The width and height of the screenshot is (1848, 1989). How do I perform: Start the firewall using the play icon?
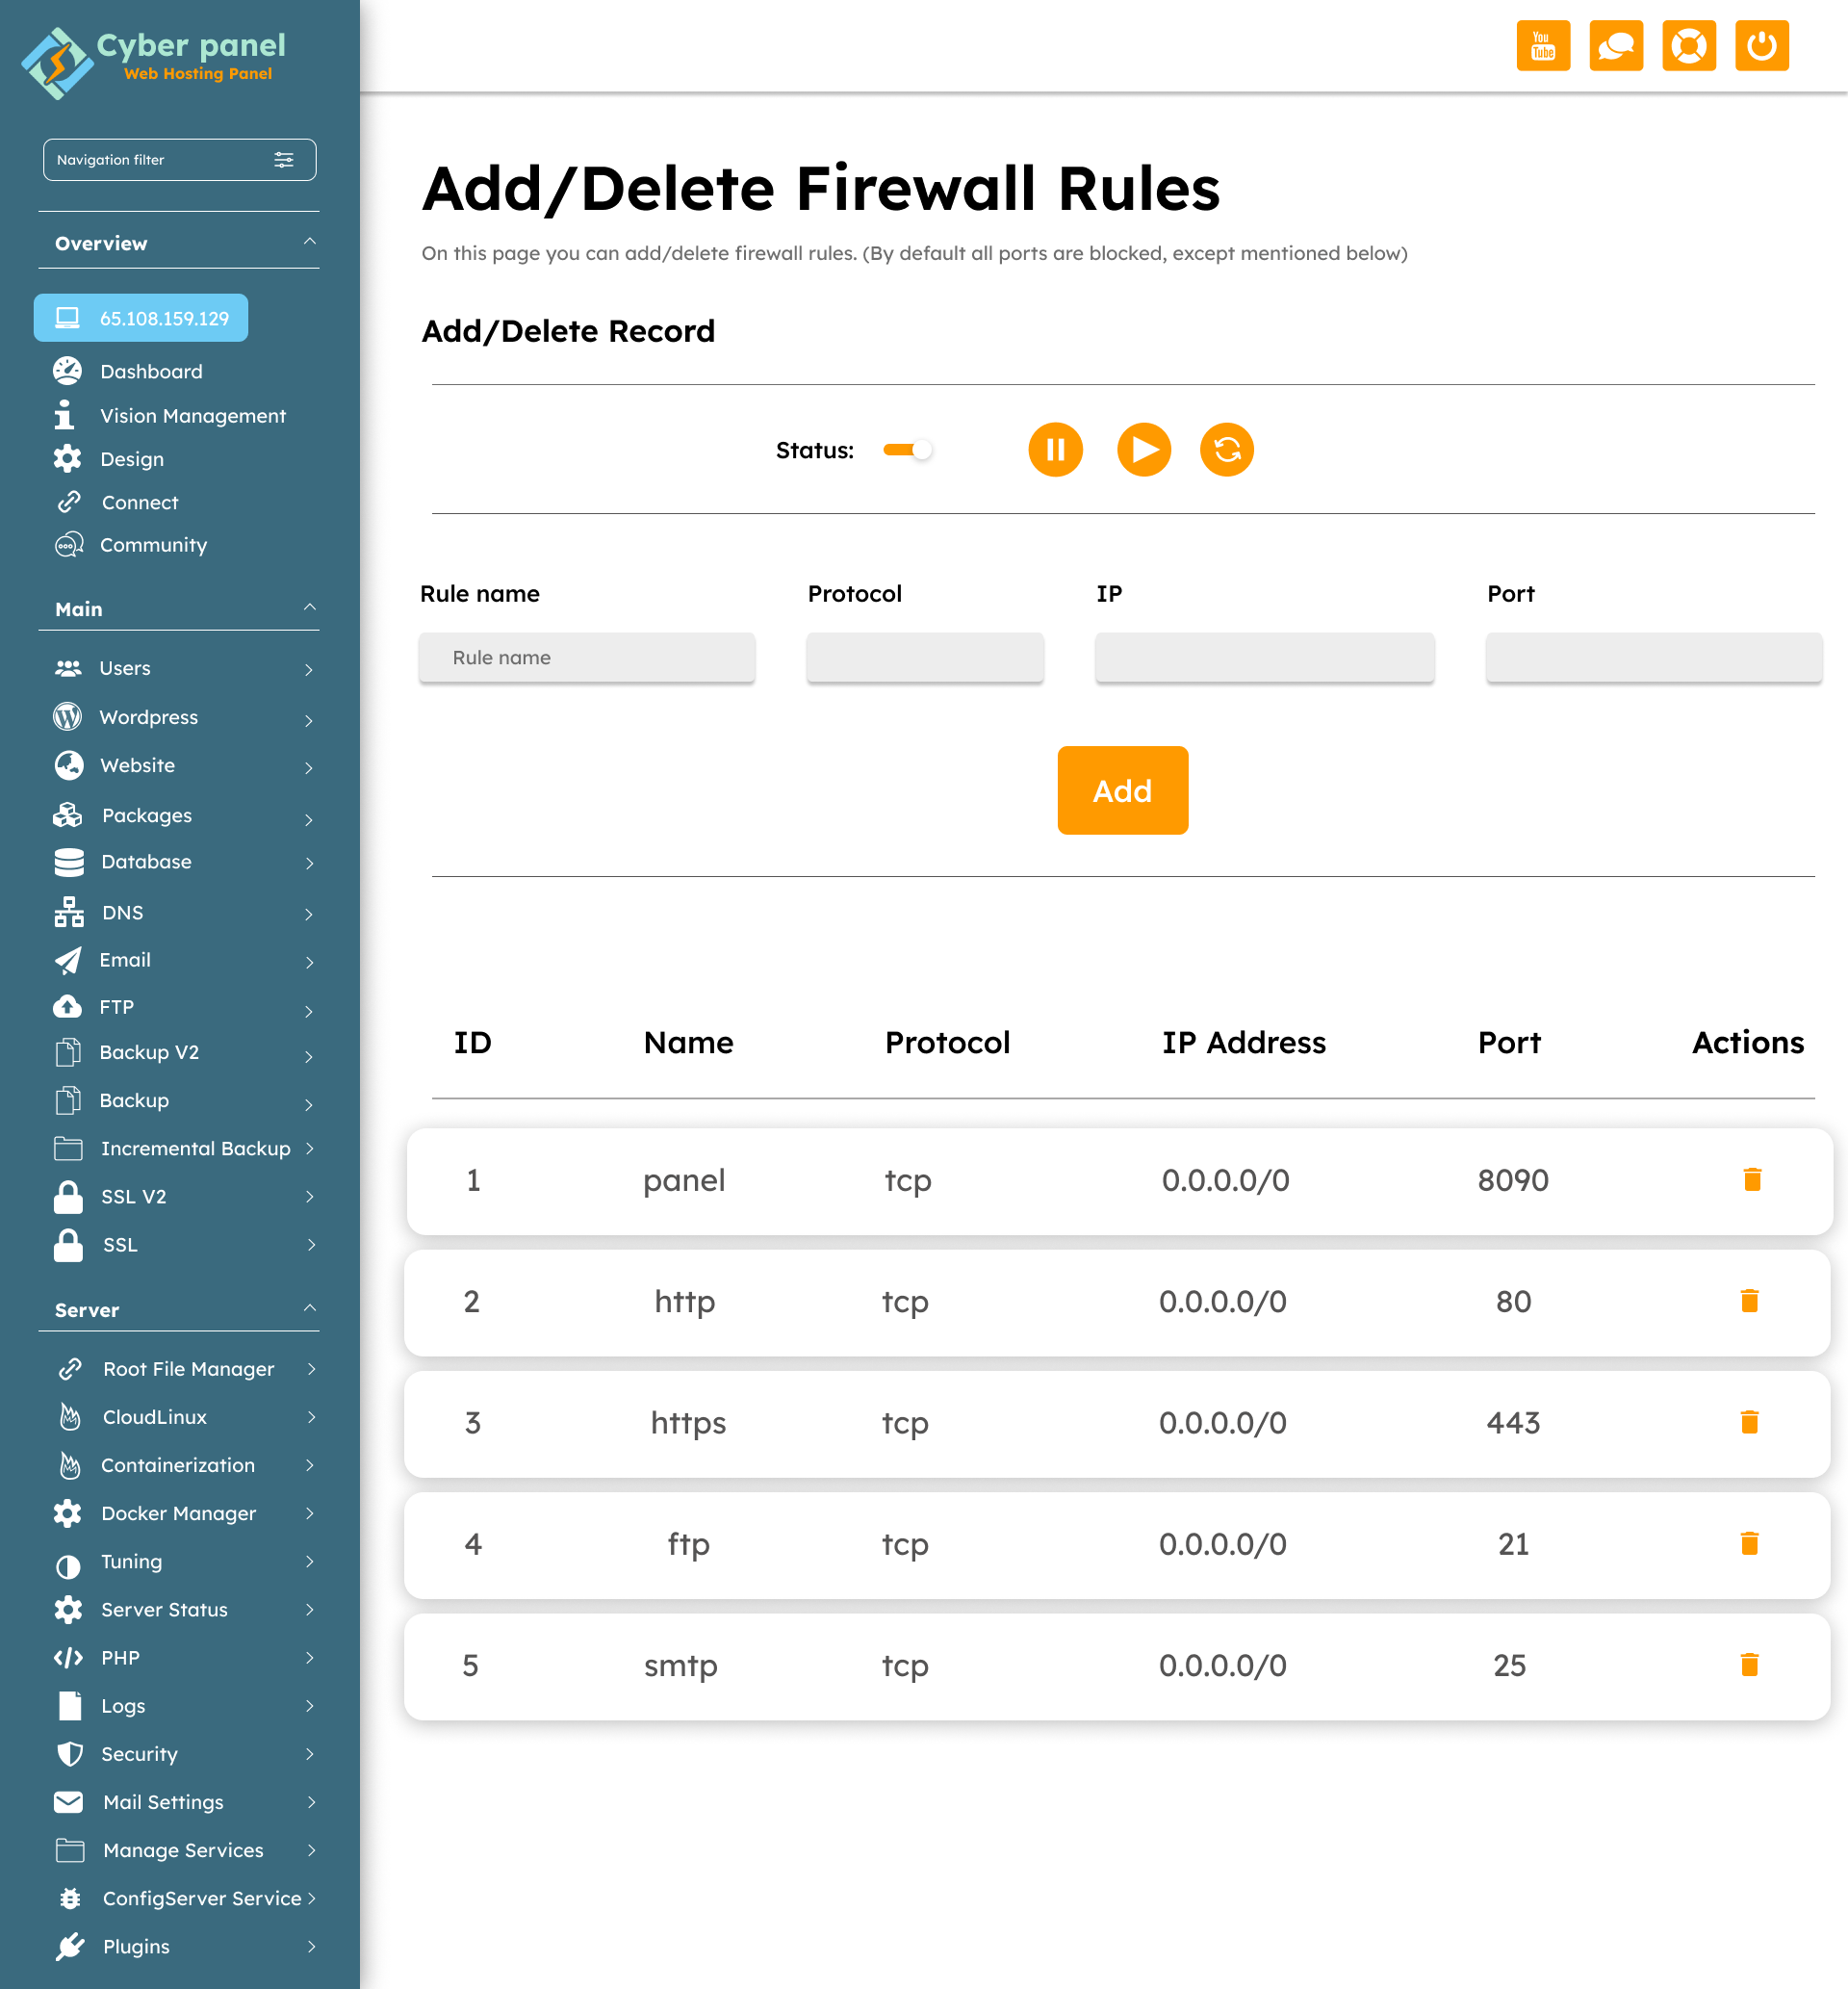(x=1144, y=450)
